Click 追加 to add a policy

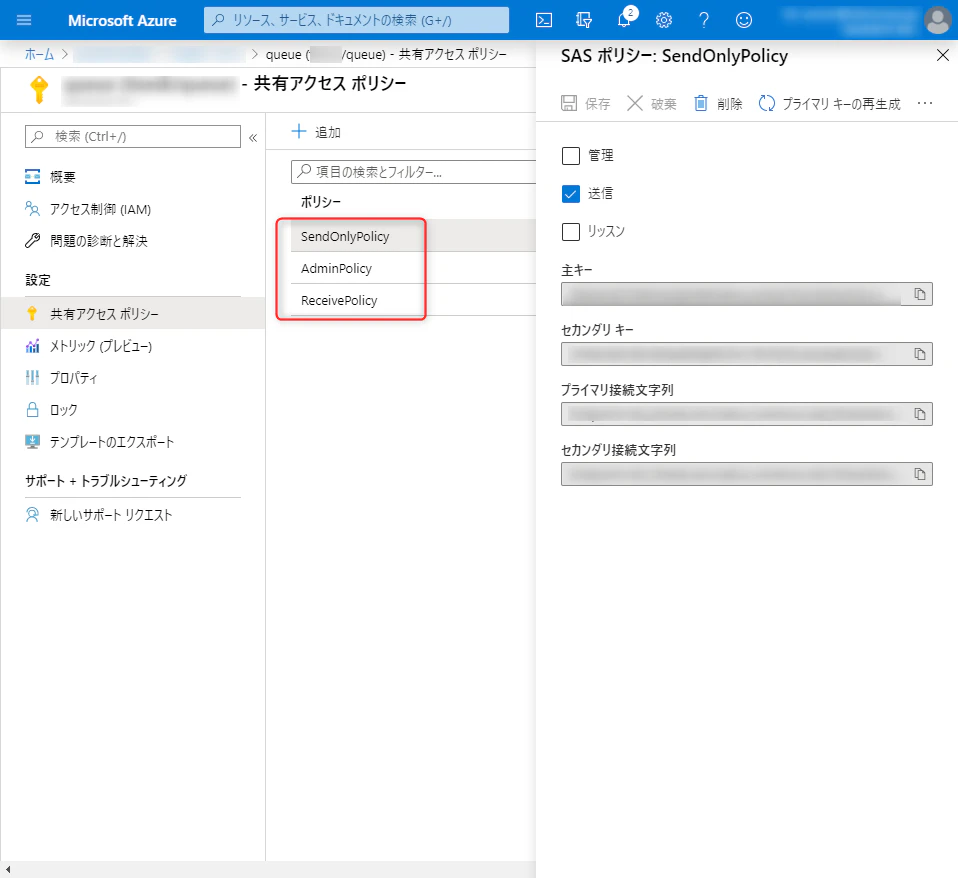316,132
